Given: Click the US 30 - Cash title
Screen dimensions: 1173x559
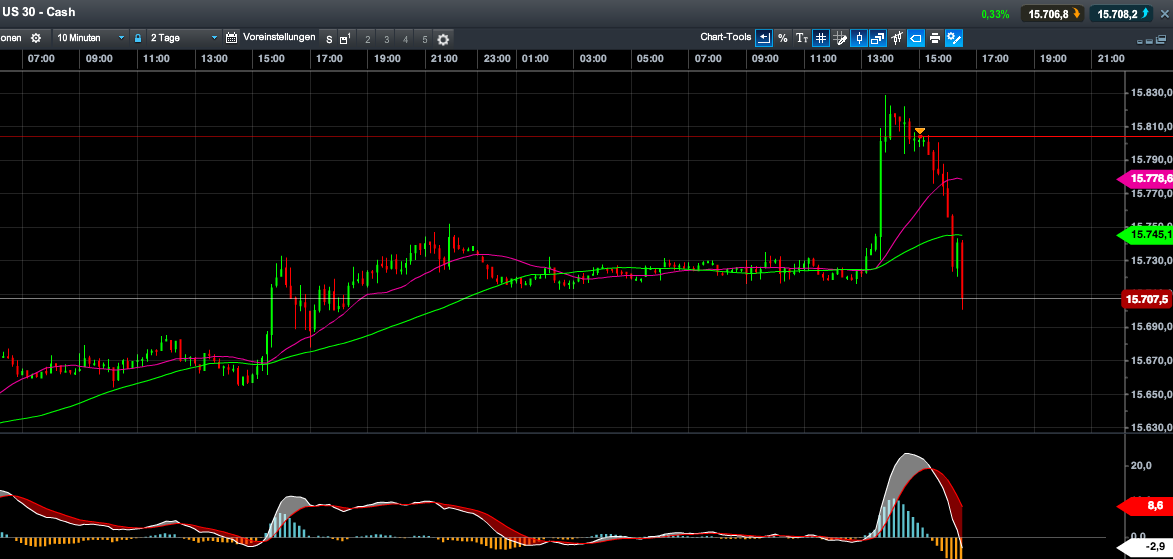Looking at the screenshot, I should click(x=37, y=13).
